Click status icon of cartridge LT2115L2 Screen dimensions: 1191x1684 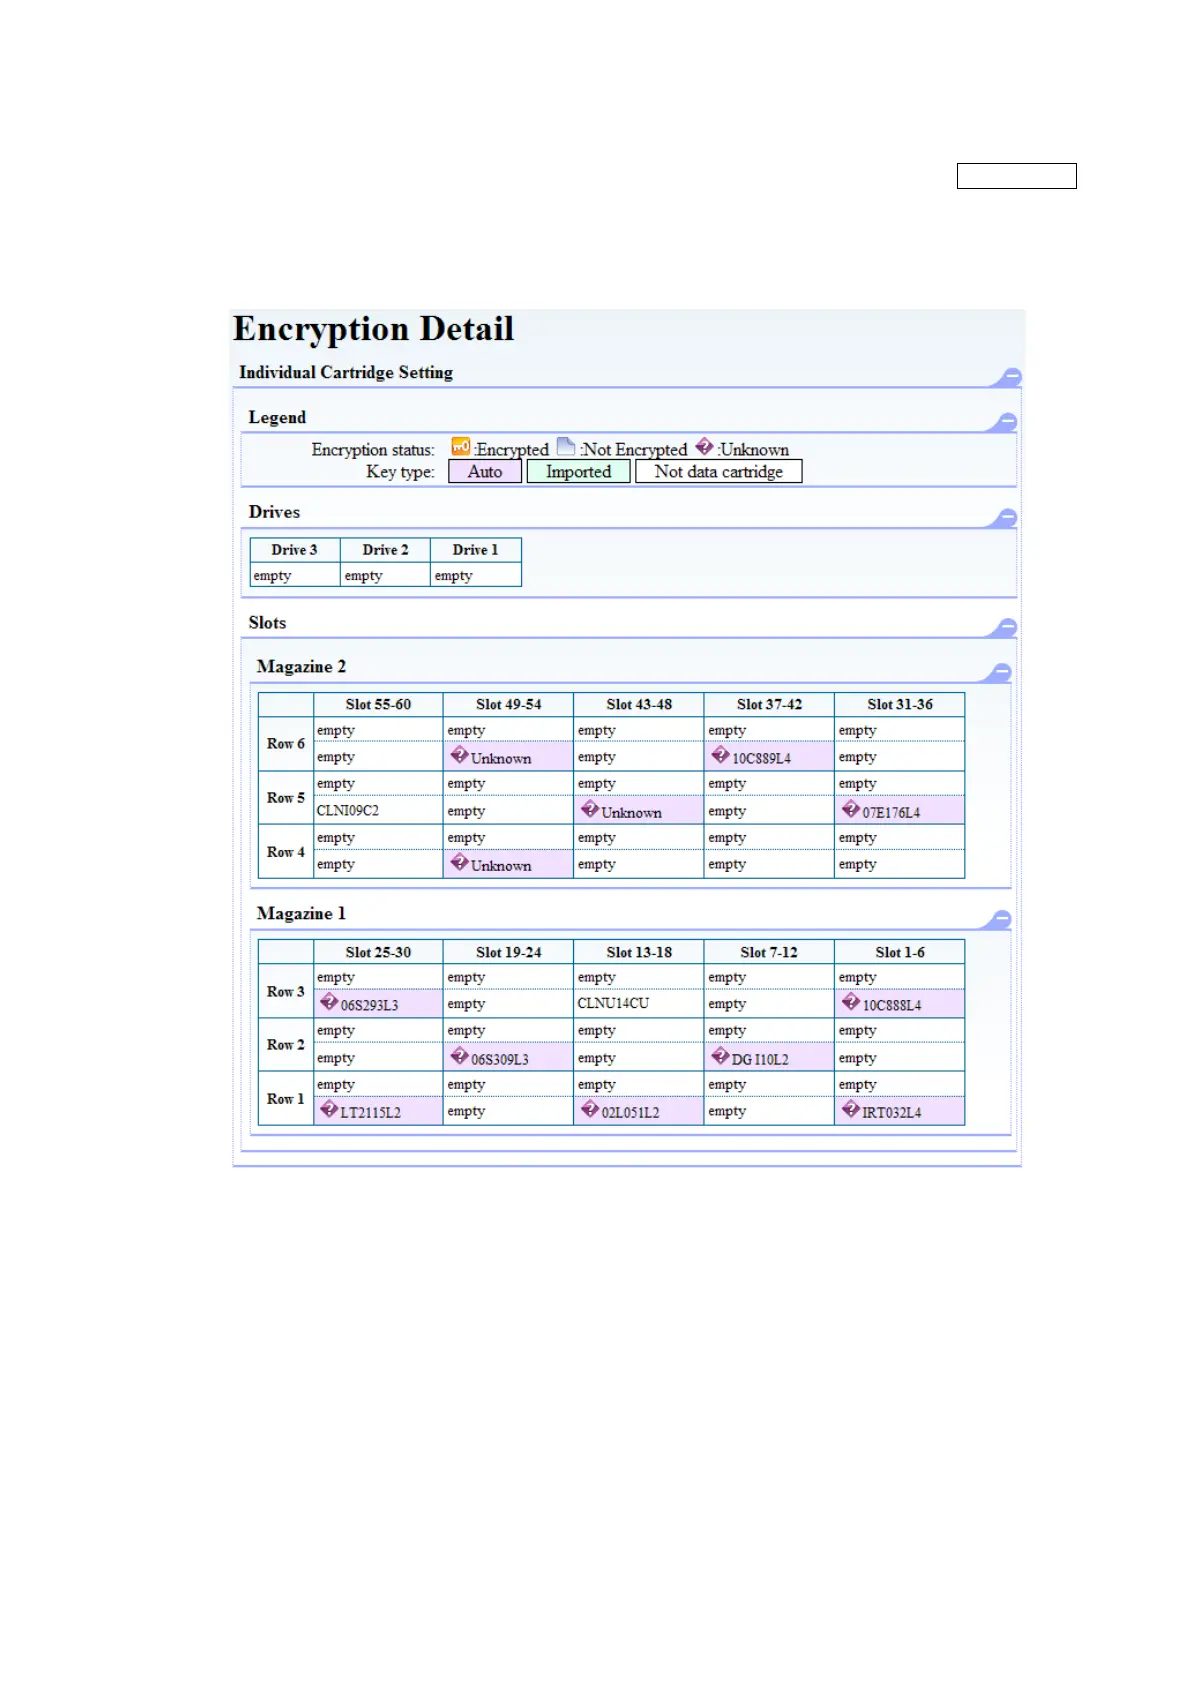pos(329,1109)
